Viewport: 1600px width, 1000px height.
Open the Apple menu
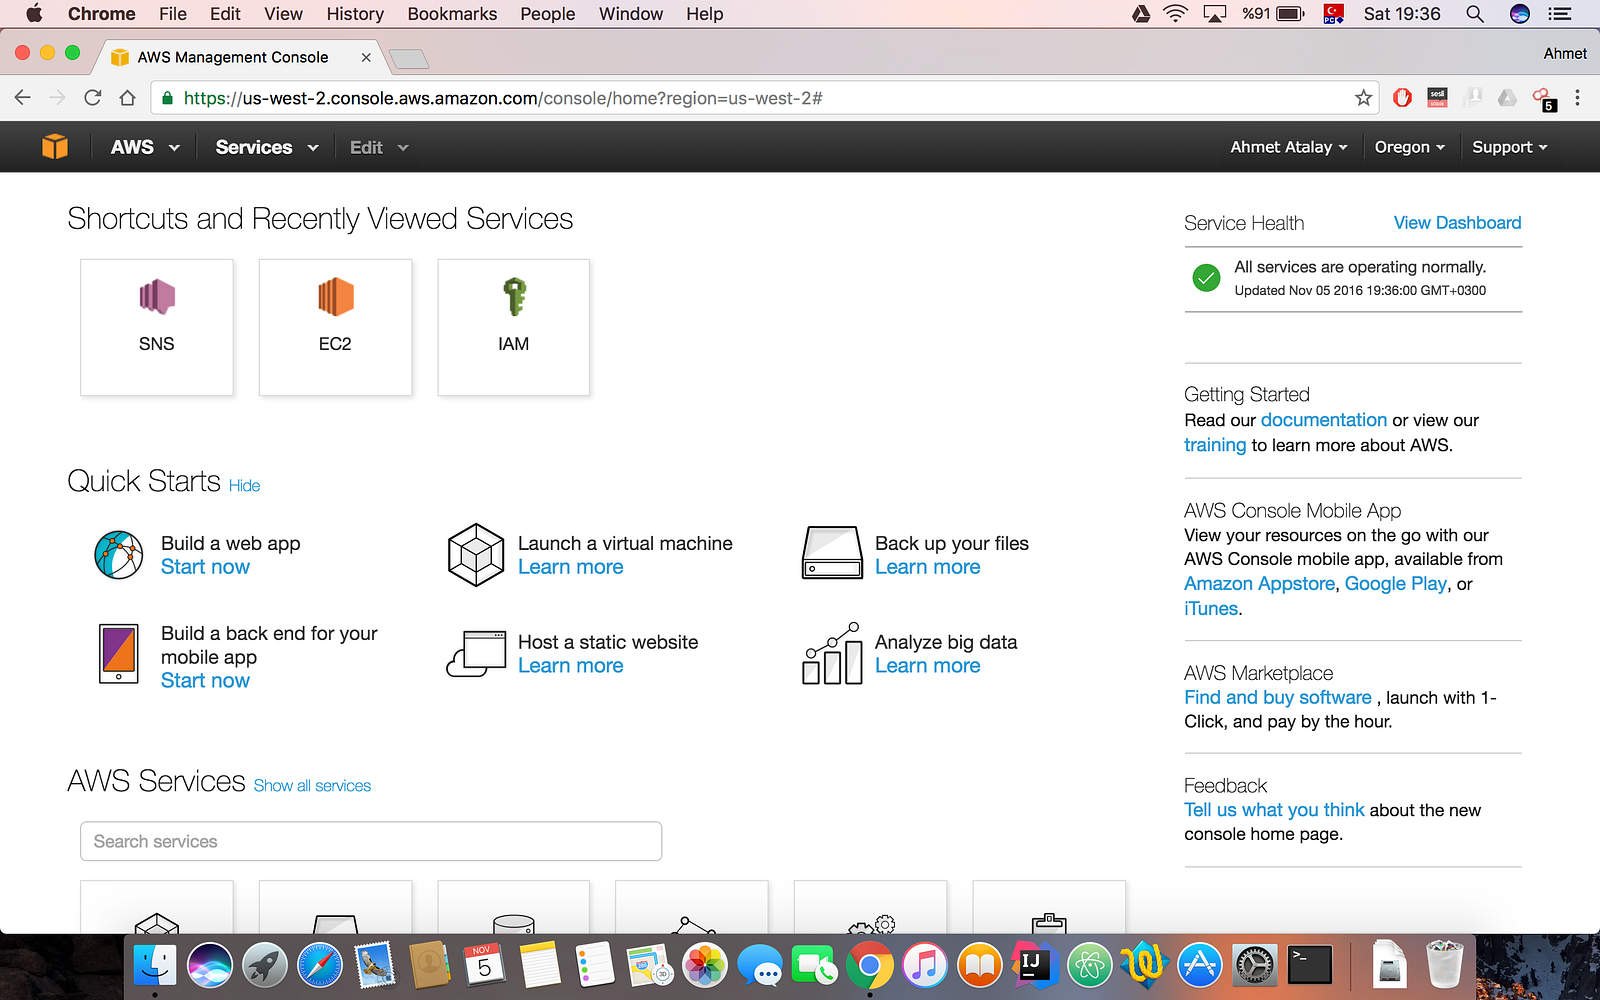[34, 14]
